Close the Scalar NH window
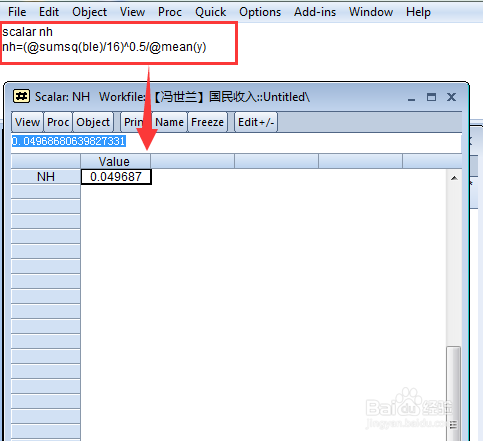This screenshot has width=483, height=441. click(451, 97)
